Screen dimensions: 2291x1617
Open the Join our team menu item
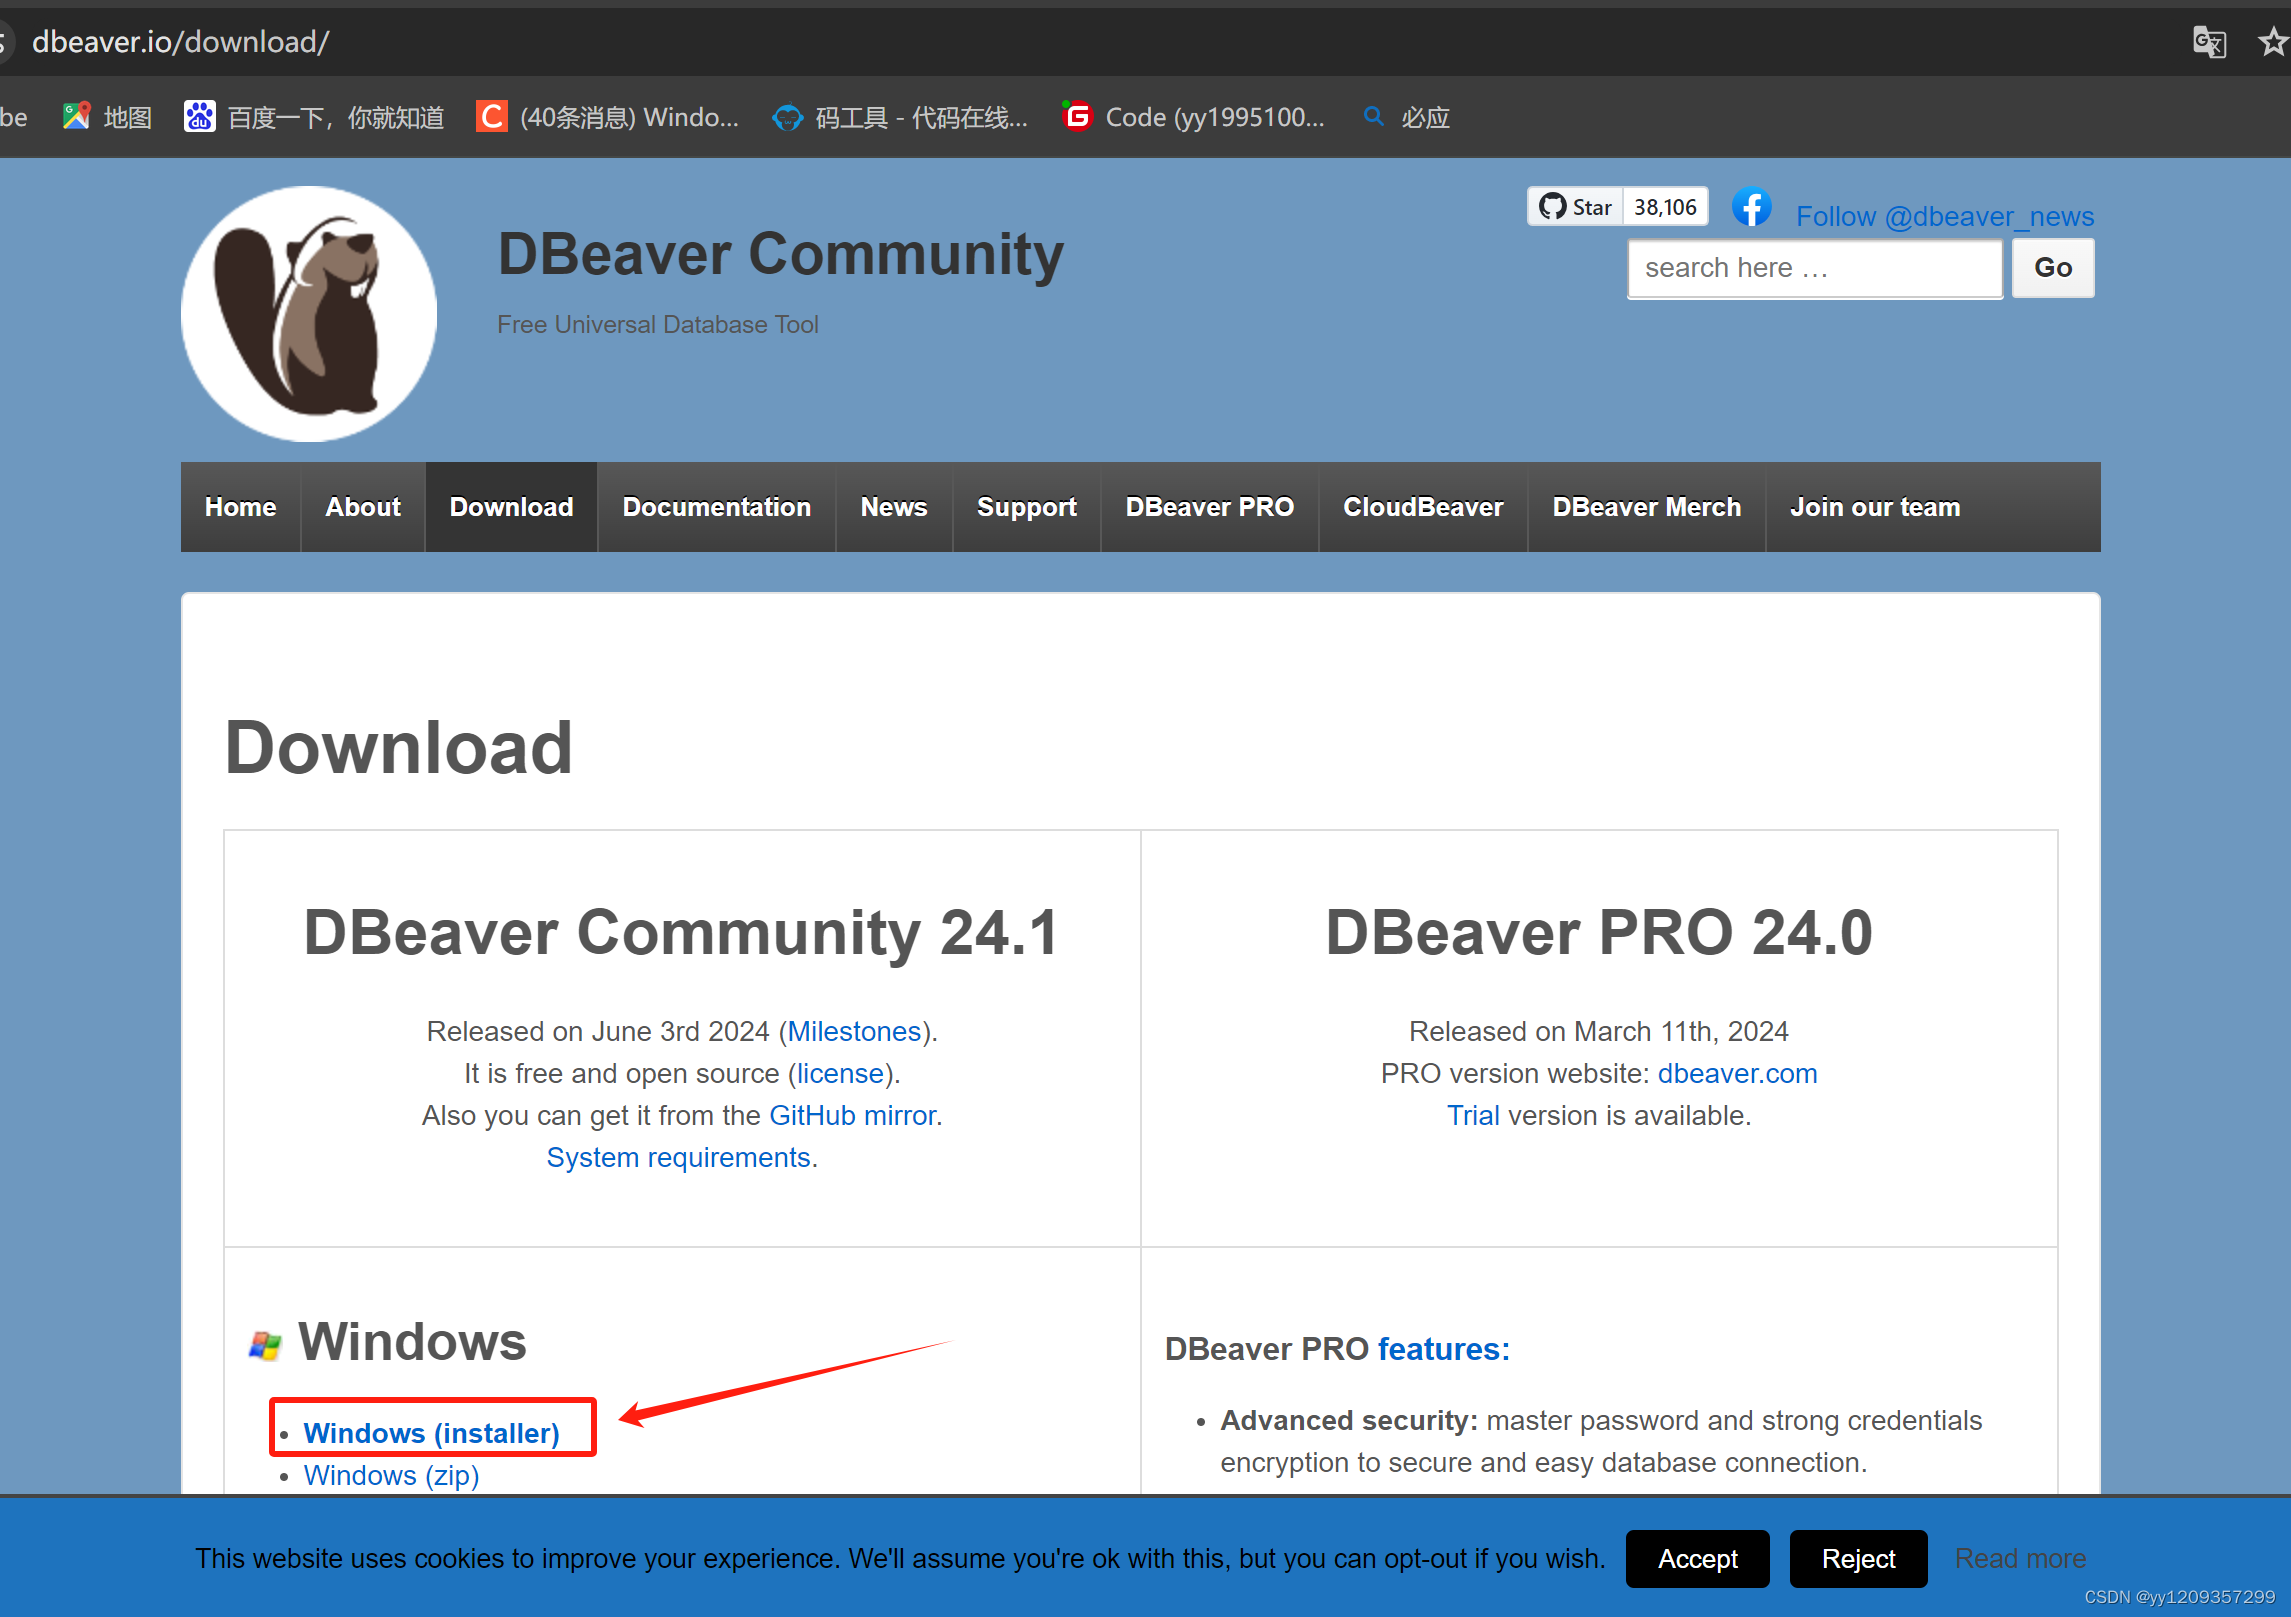(1874, 507)
